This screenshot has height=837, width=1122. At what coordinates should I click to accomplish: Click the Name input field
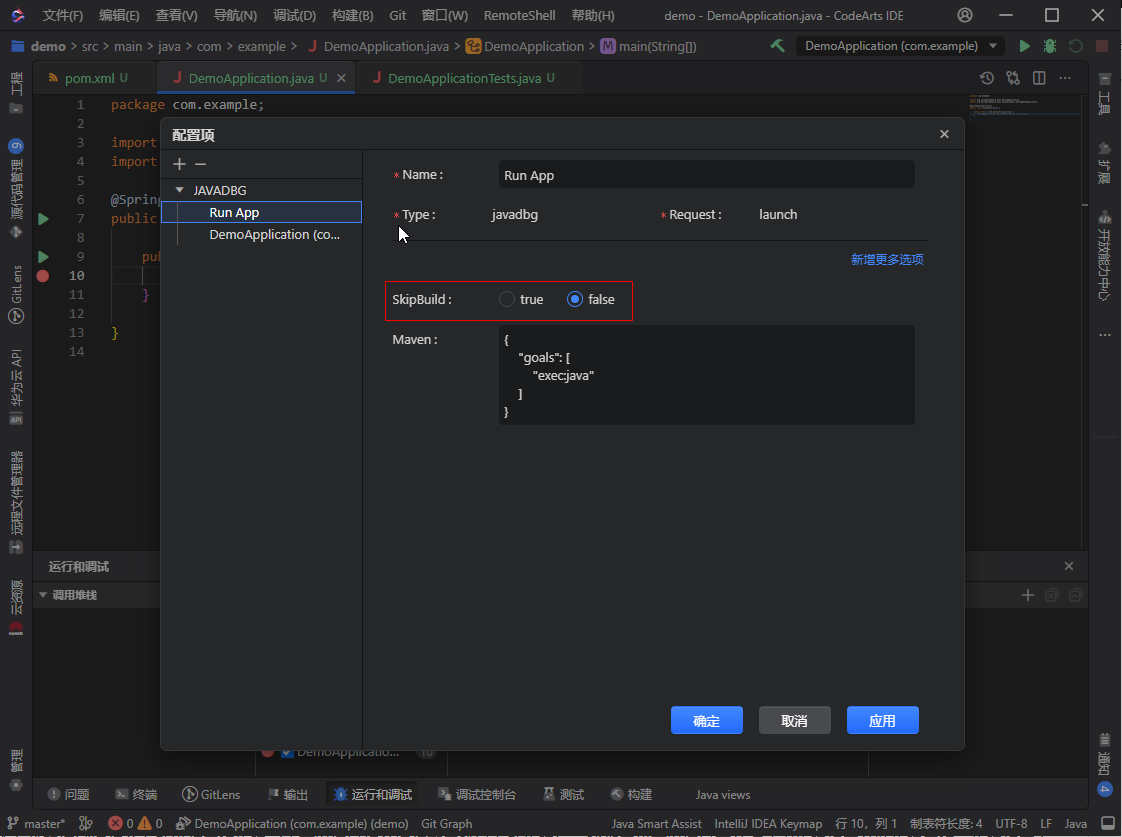pos(706,175)
